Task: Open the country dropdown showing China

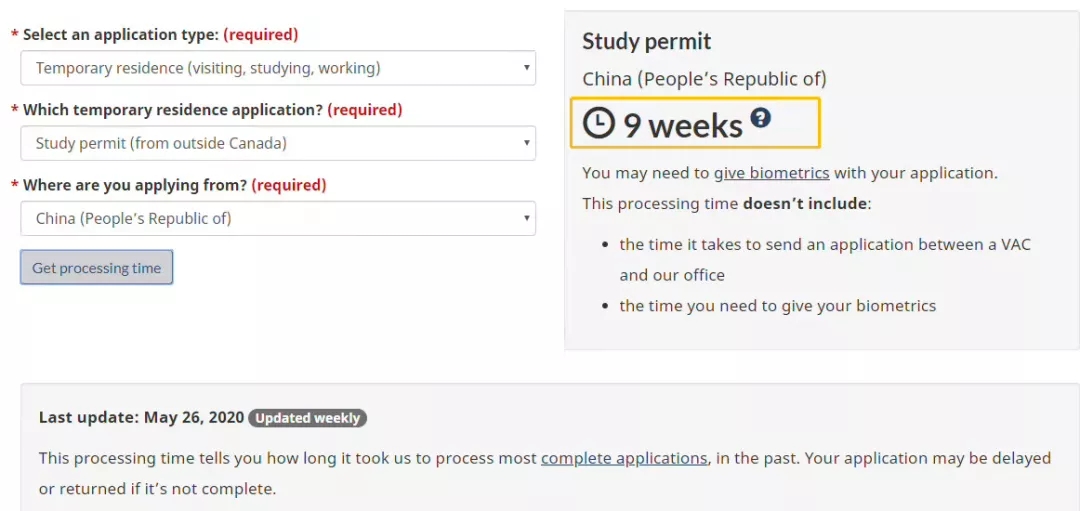Action: pyautogui.click(x=277, y=218)
